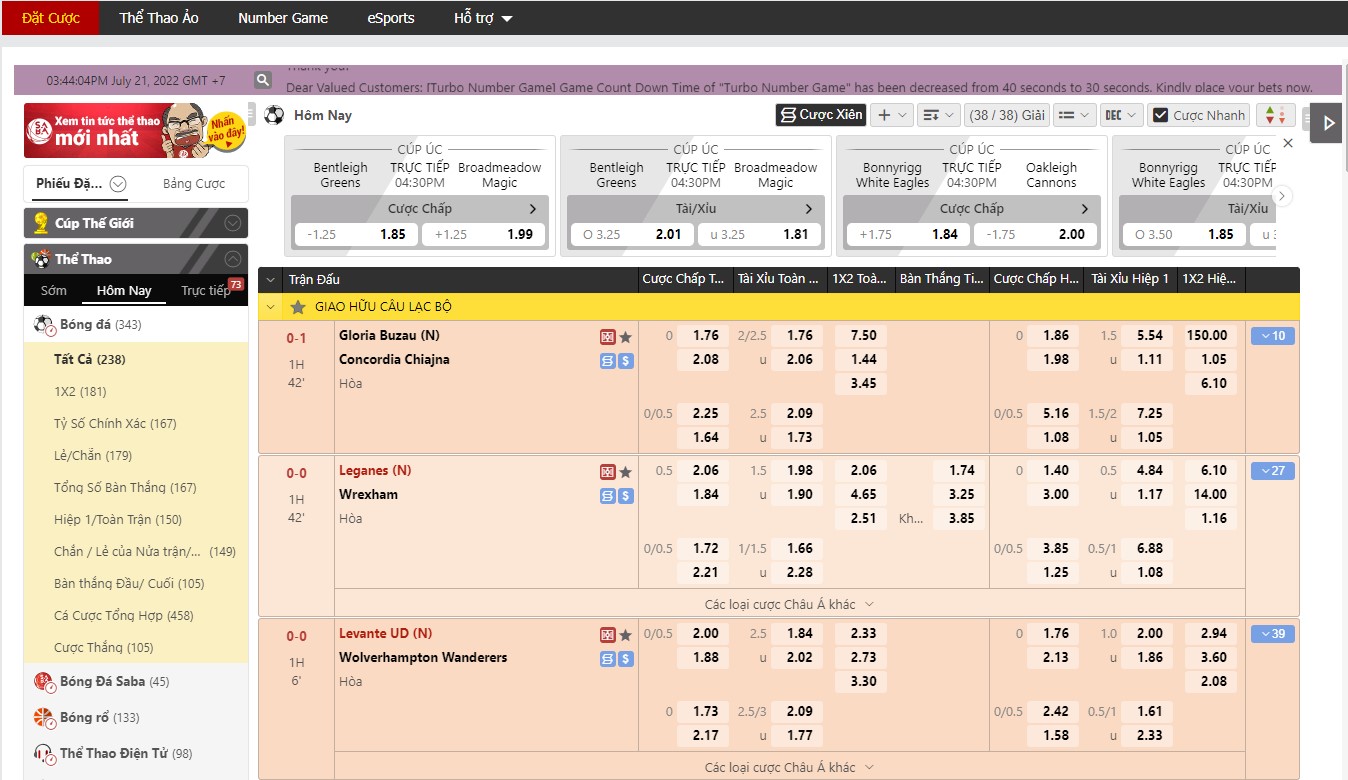Collapse the GIAO HỮU CÂU LẠC BỘ league group
The image size is (1348, 780).
click(x=271, y=307)
